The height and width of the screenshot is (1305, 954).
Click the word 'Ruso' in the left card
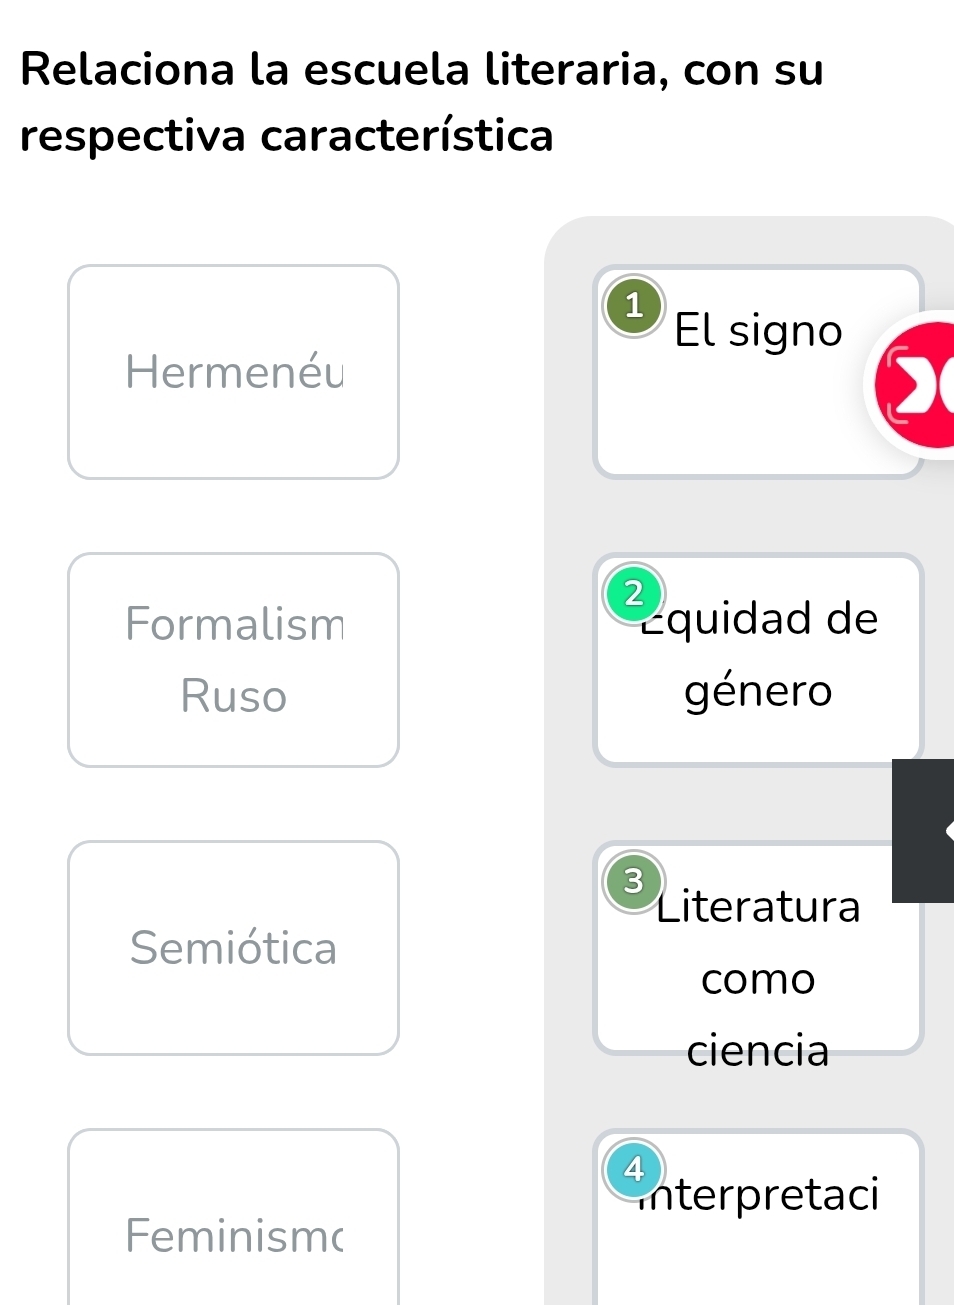[x=233, y=696]
